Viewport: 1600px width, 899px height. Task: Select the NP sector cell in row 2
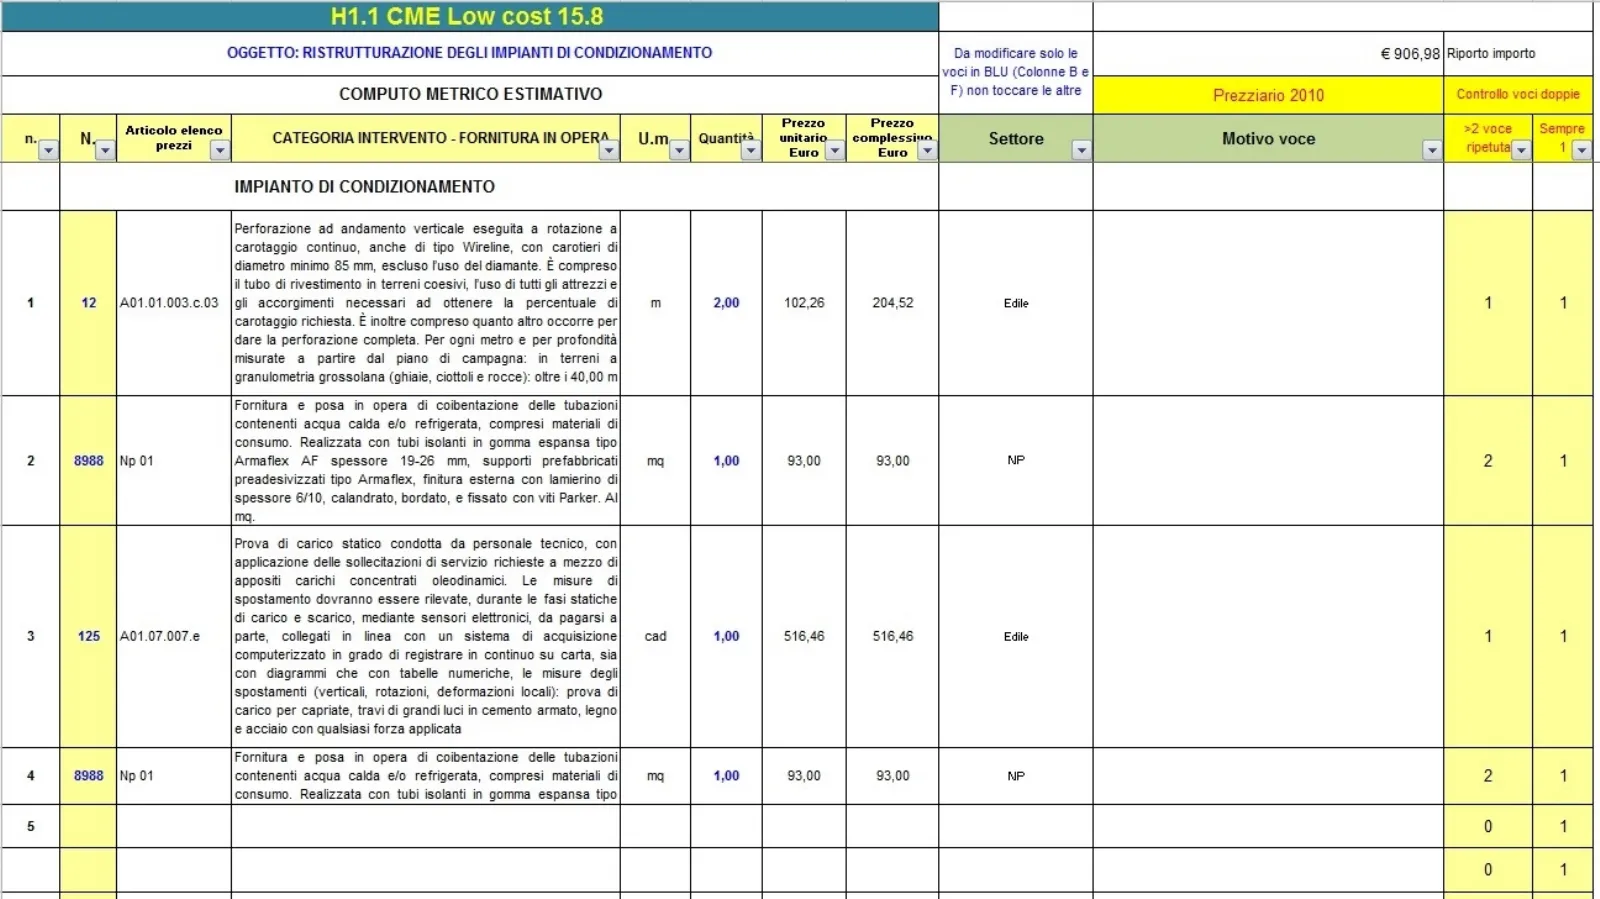point(1016,461)
